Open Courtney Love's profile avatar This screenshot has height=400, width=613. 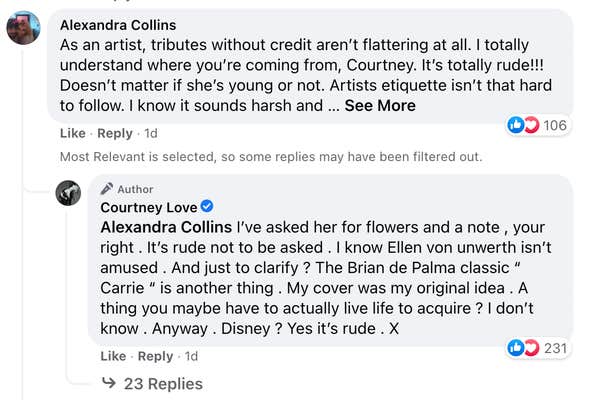pos(68,194)
